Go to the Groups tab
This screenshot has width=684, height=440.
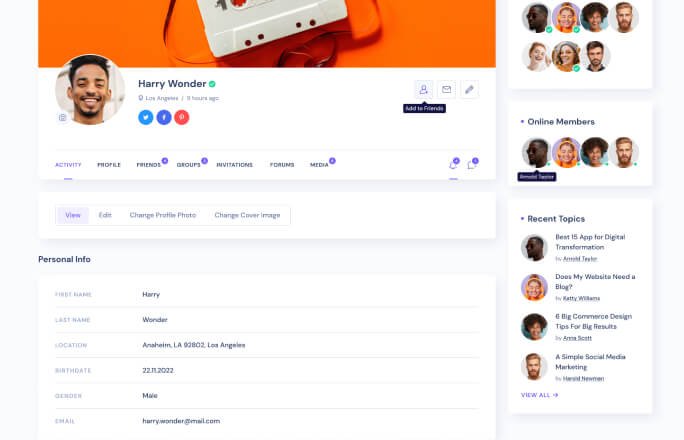coord(188,165)
